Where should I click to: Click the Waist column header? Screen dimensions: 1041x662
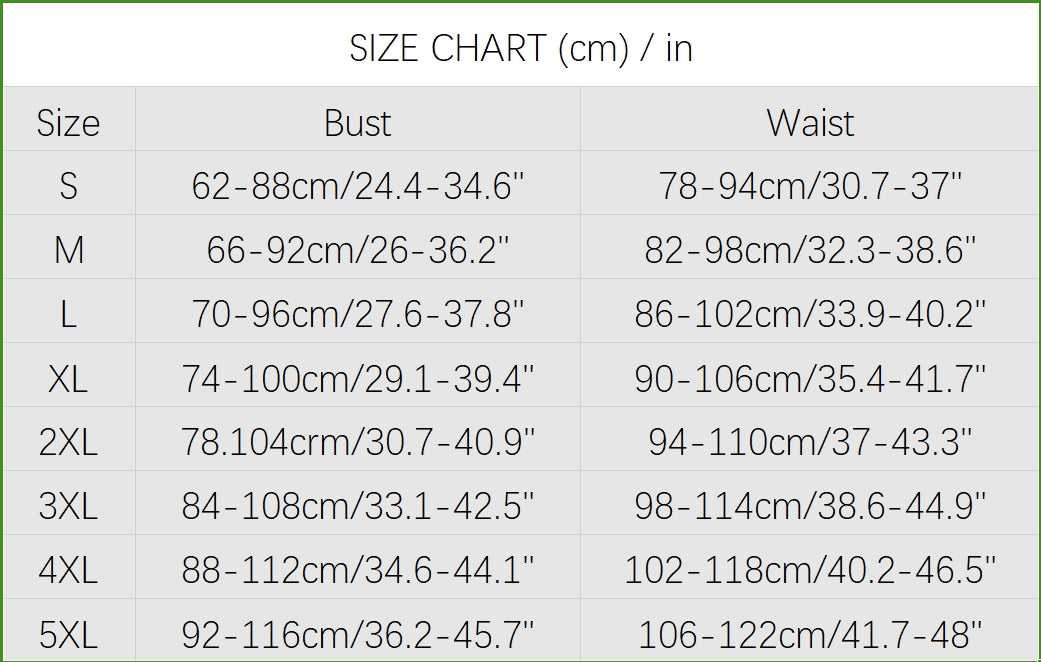click(x=810, y=123)
